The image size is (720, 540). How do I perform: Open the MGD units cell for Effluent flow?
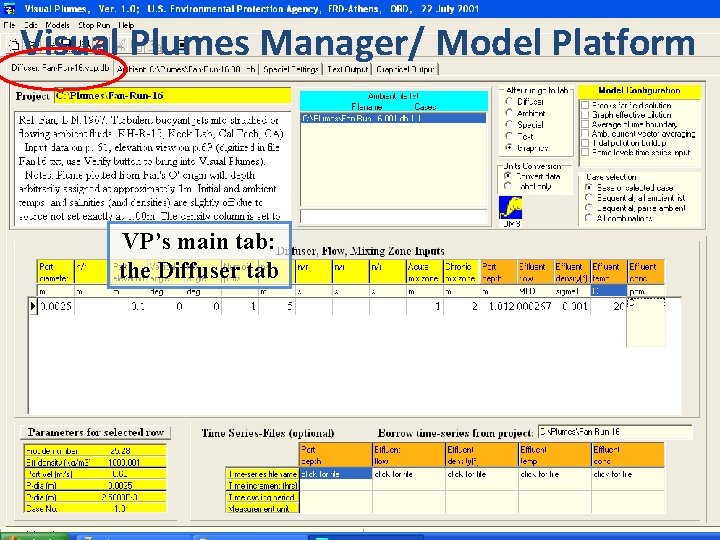(535, 291)
